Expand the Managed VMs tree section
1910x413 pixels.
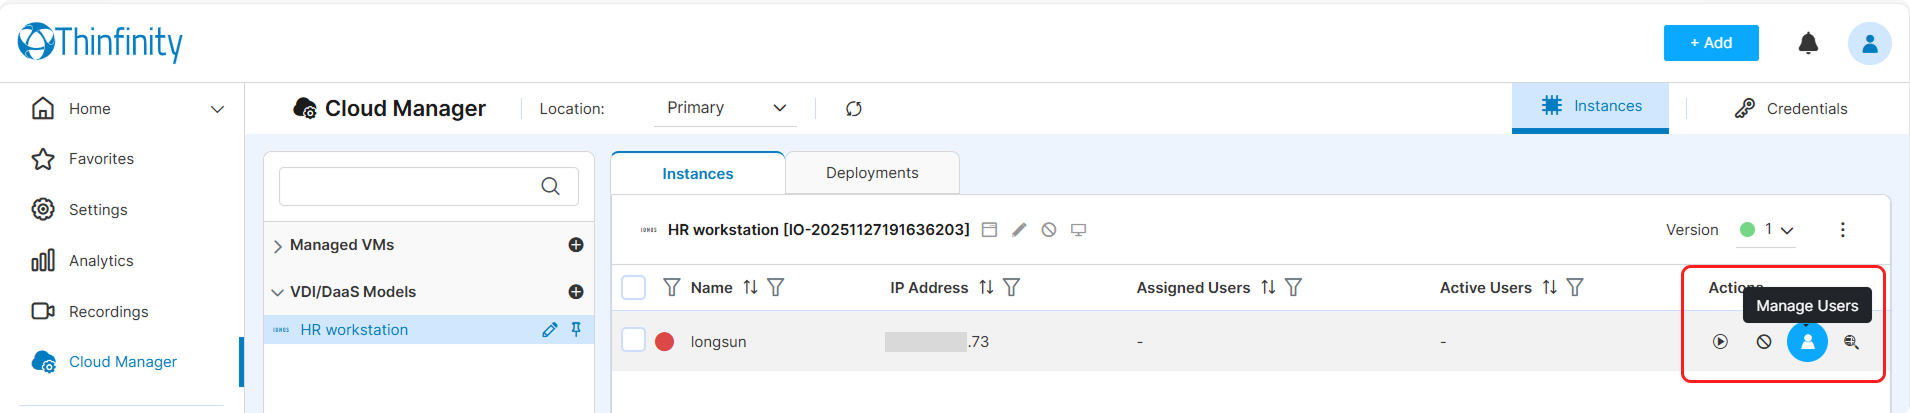(278, 246)
